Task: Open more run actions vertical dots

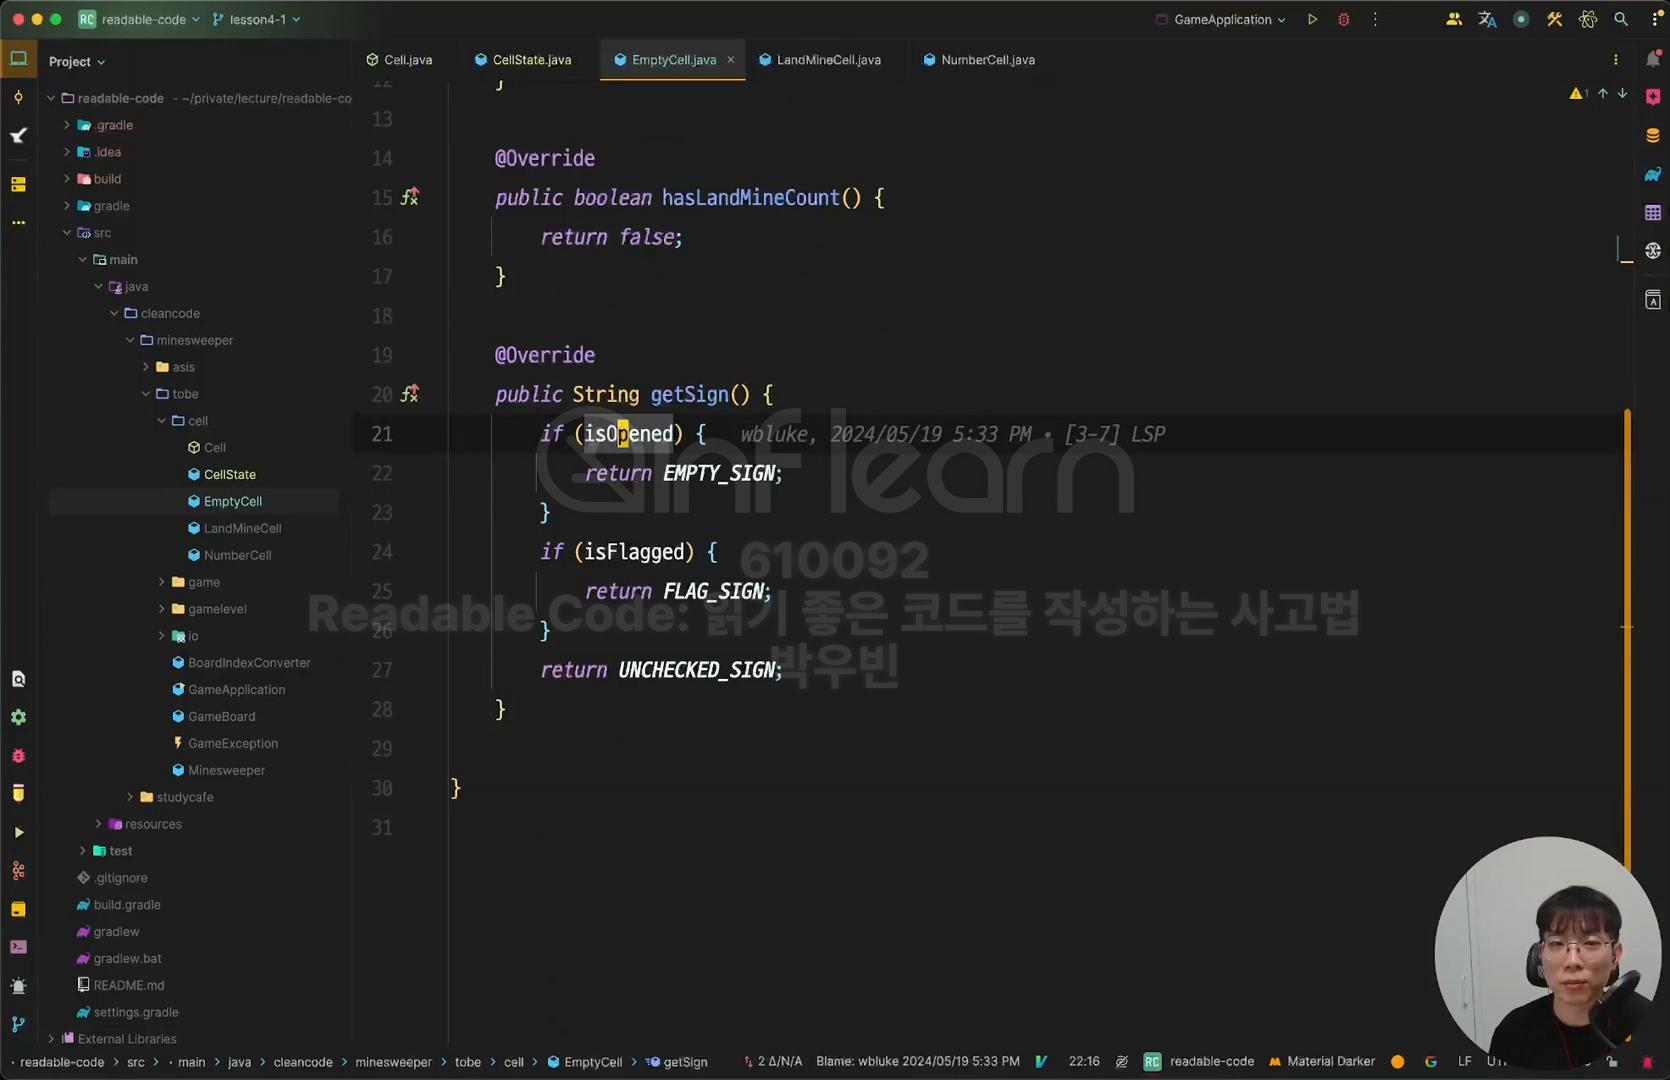Action: 1375,19
